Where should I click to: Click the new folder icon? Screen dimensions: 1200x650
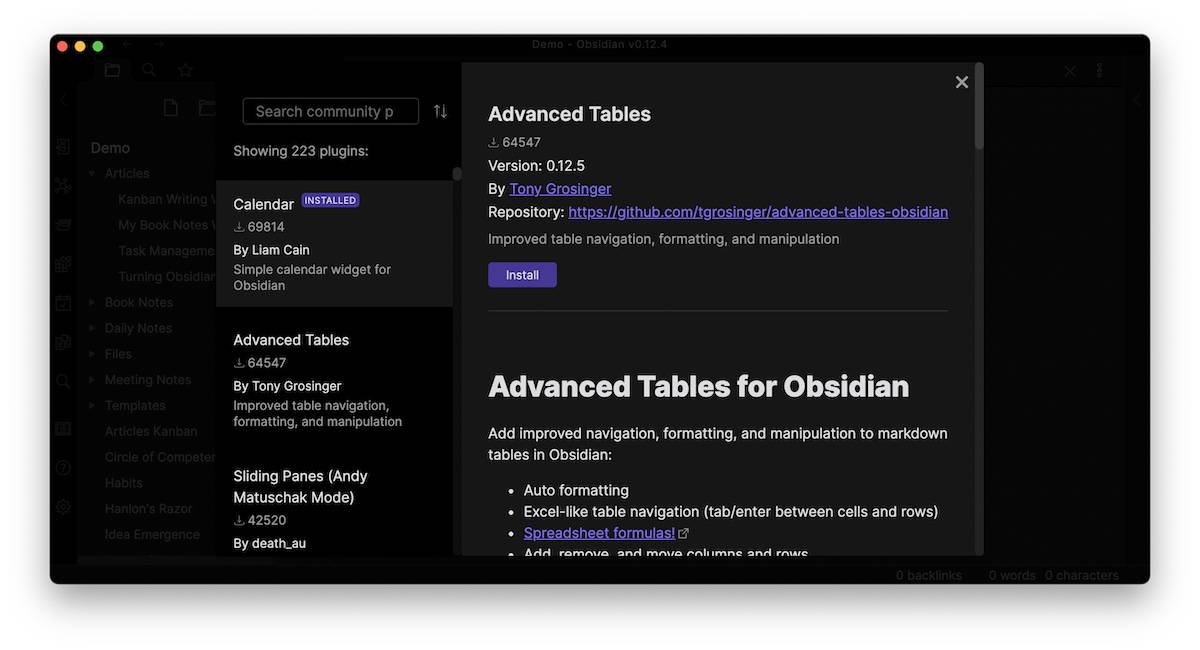point(206,108)
